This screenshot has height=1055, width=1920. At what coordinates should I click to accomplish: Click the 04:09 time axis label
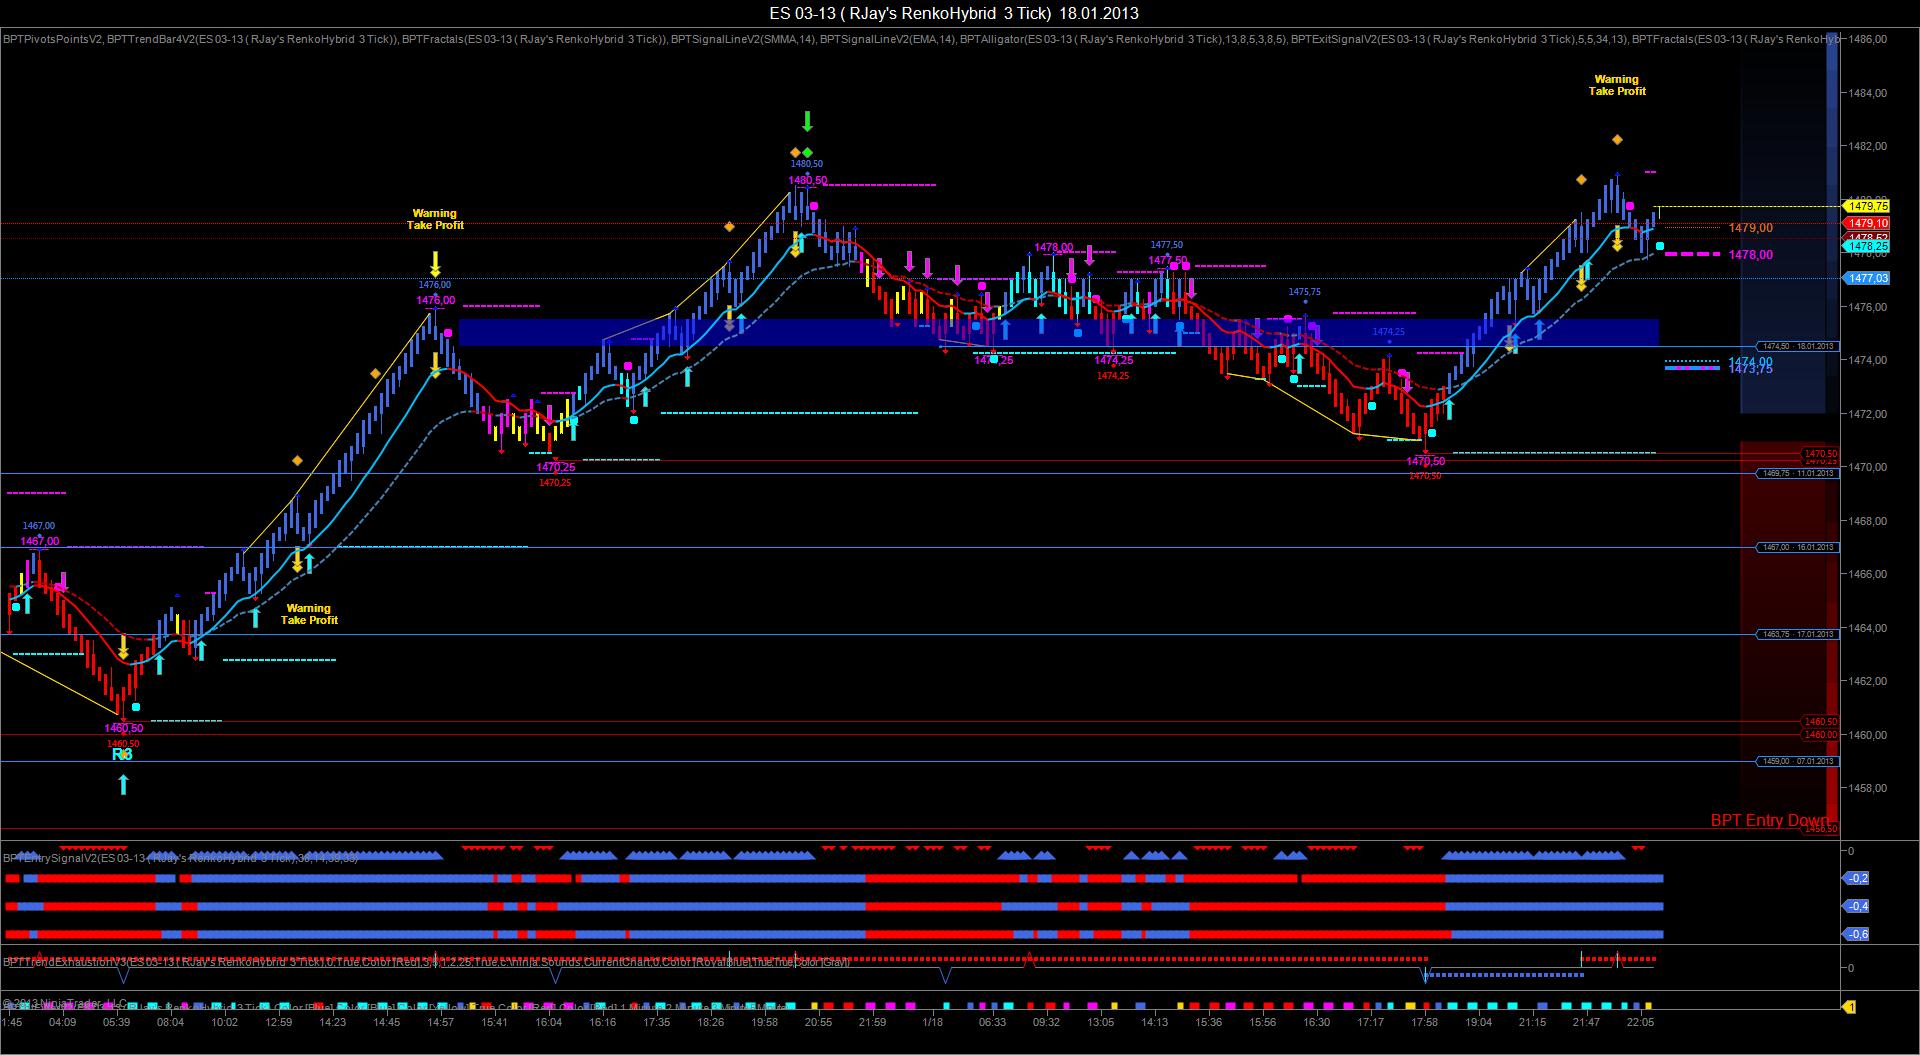tap(62, 1022)
